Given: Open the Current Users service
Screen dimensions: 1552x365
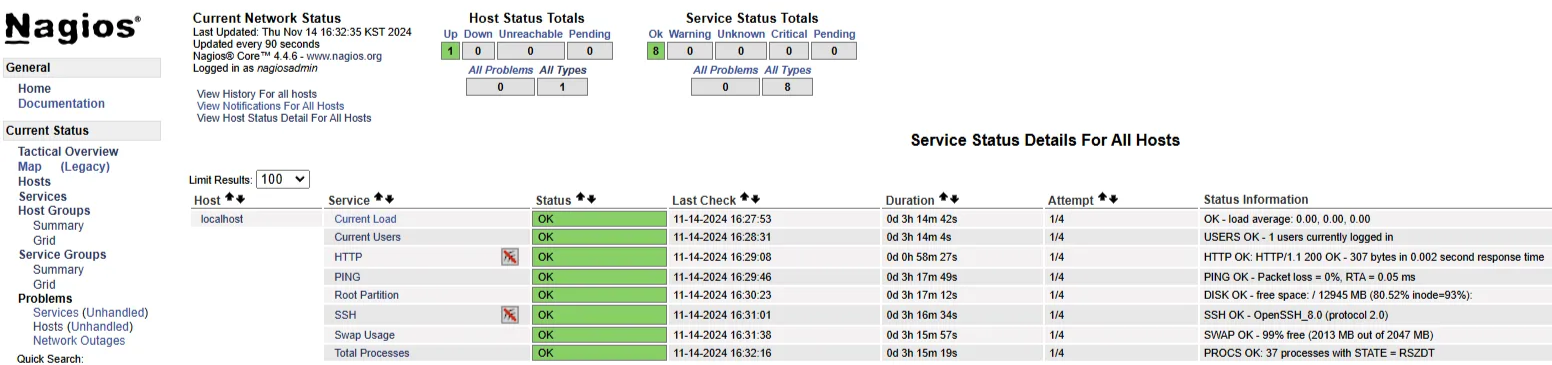Looking at the screenshot, I should [367, 237].
